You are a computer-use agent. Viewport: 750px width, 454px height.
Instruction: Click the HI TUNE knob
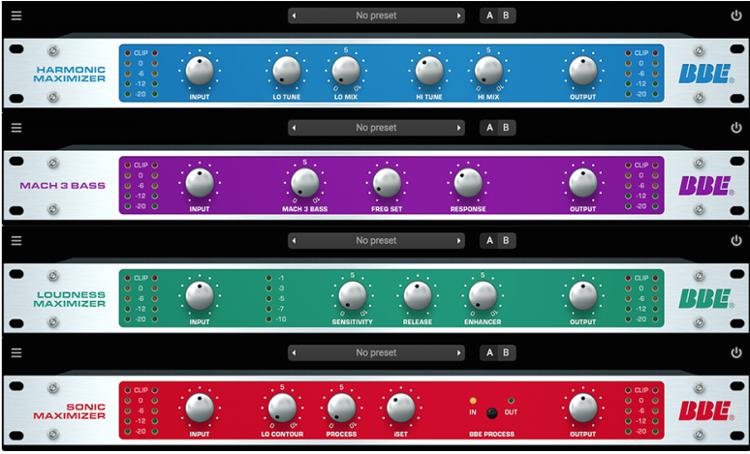(x=430, y=71)
